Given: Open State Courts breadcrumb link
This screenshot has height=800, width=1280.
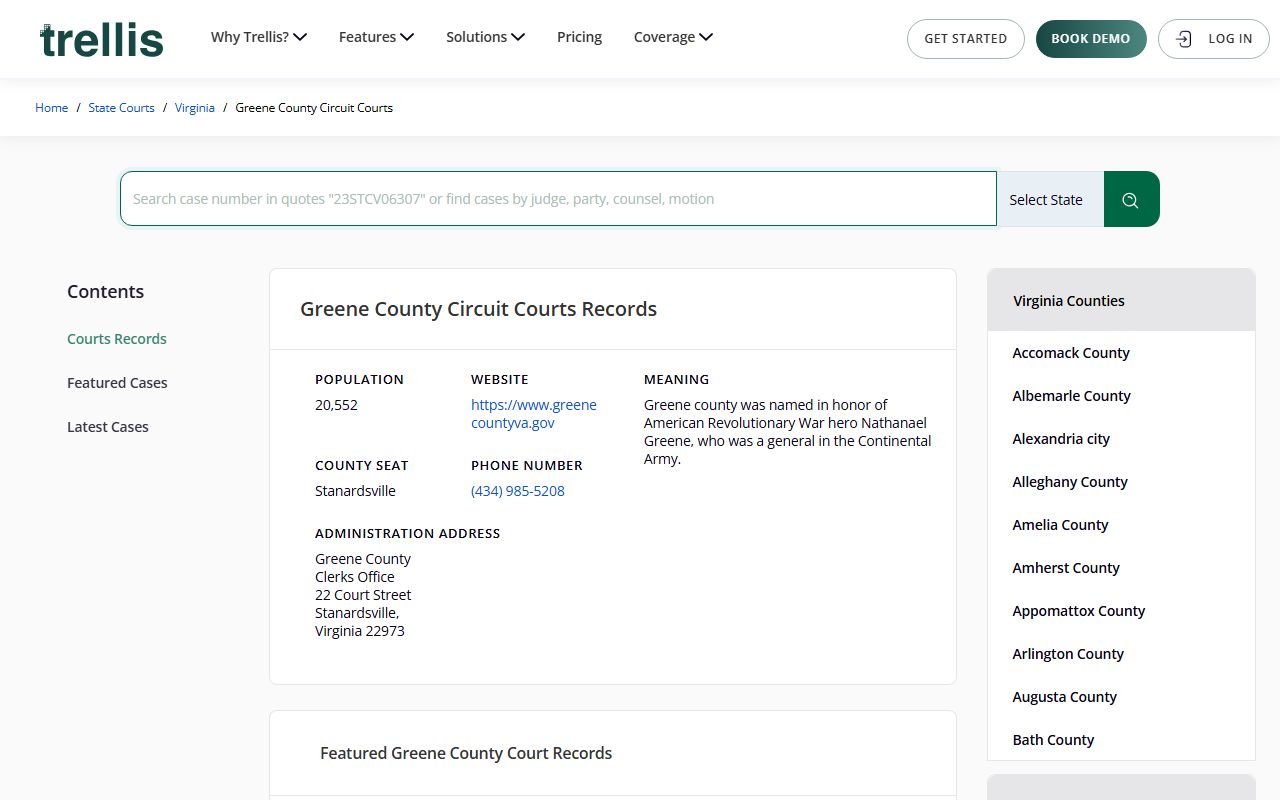Looking at the screenshot, I should point(121,108).
